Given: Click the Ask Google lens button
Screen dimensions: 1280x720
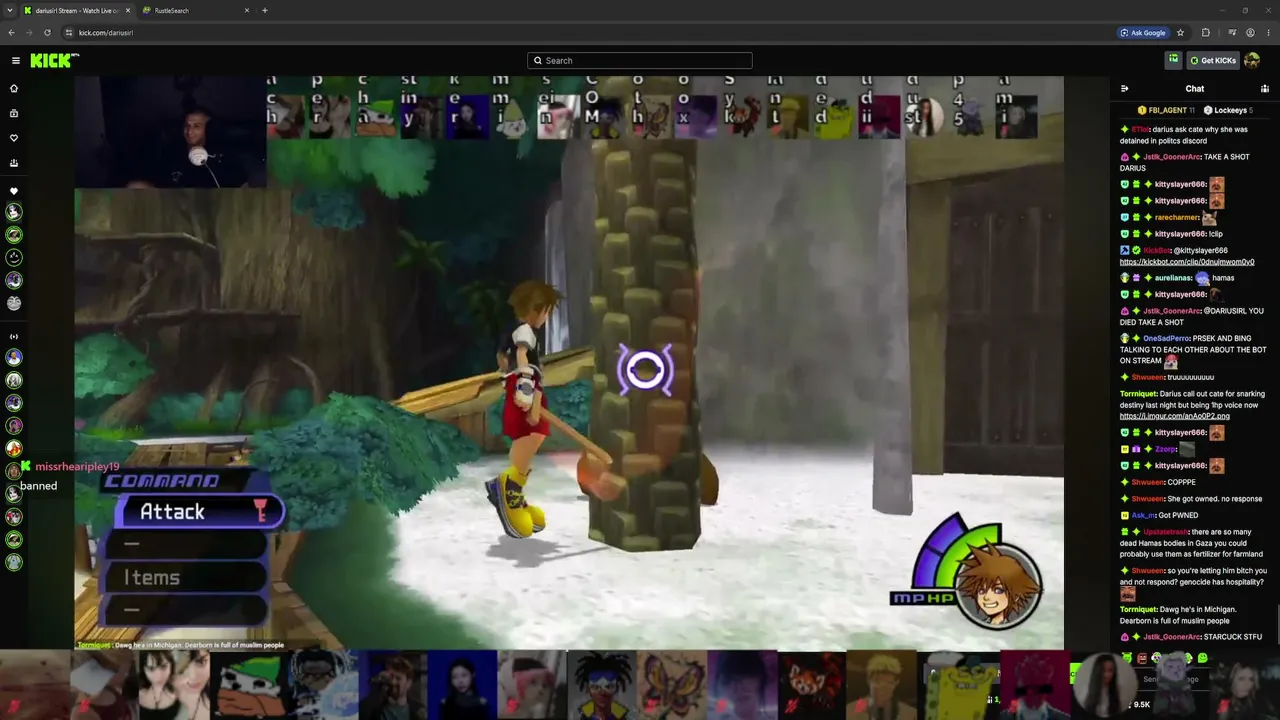Looking at the screenshot, I should click(1143, 32).
